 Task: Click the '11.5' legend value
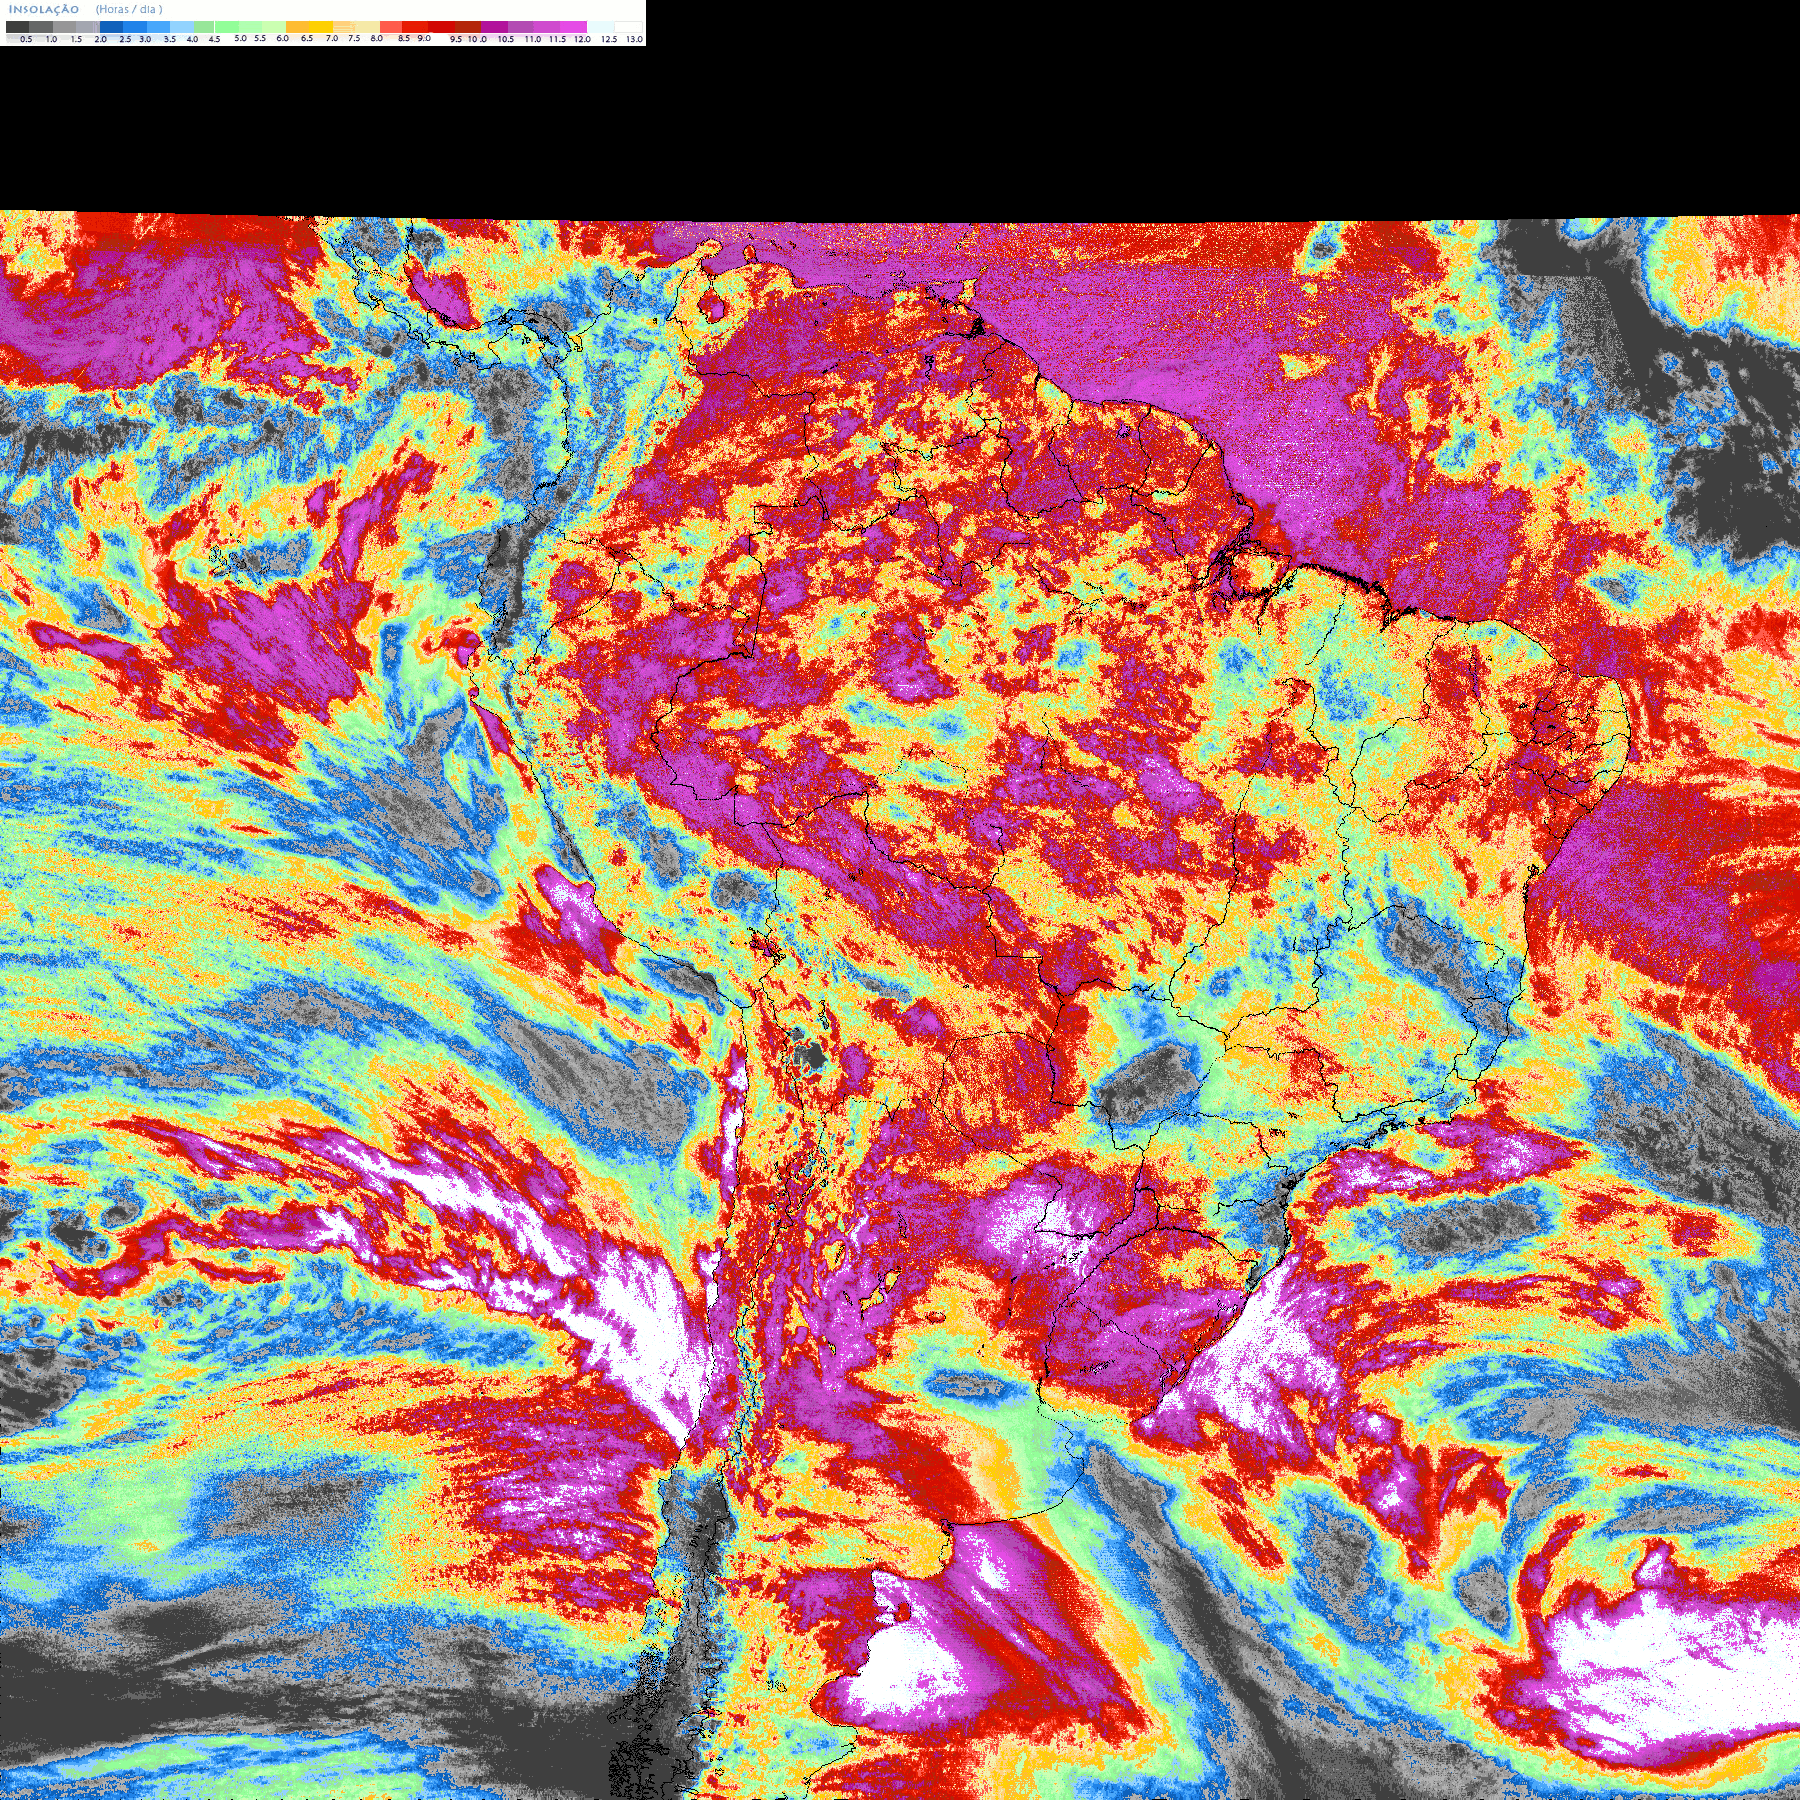coord(557,39)
